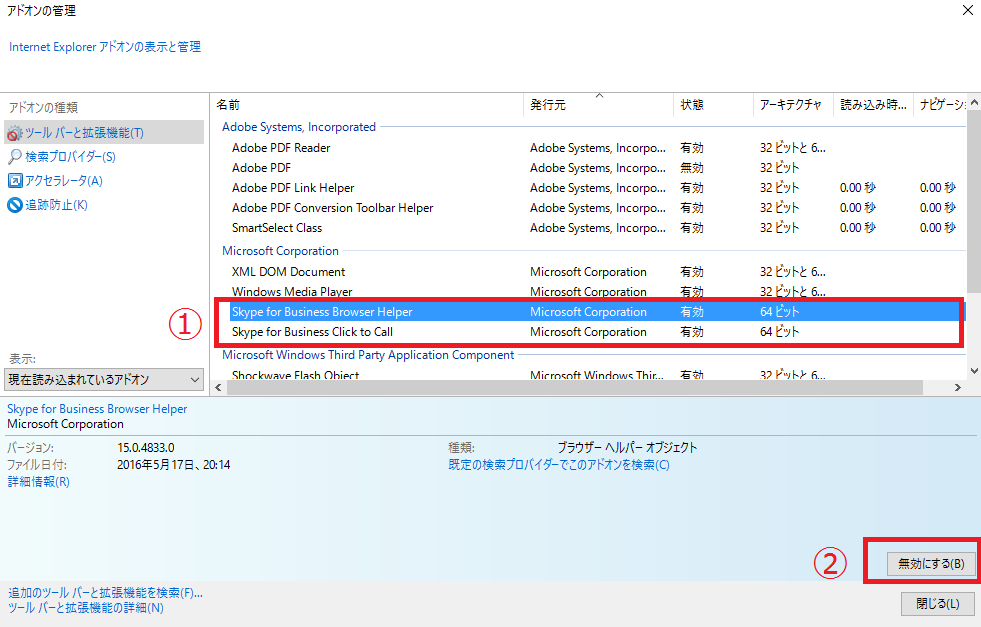Open the 詳細情報(R) link
This screenshot has height=627, width=981.
click(x=39, y=482)
